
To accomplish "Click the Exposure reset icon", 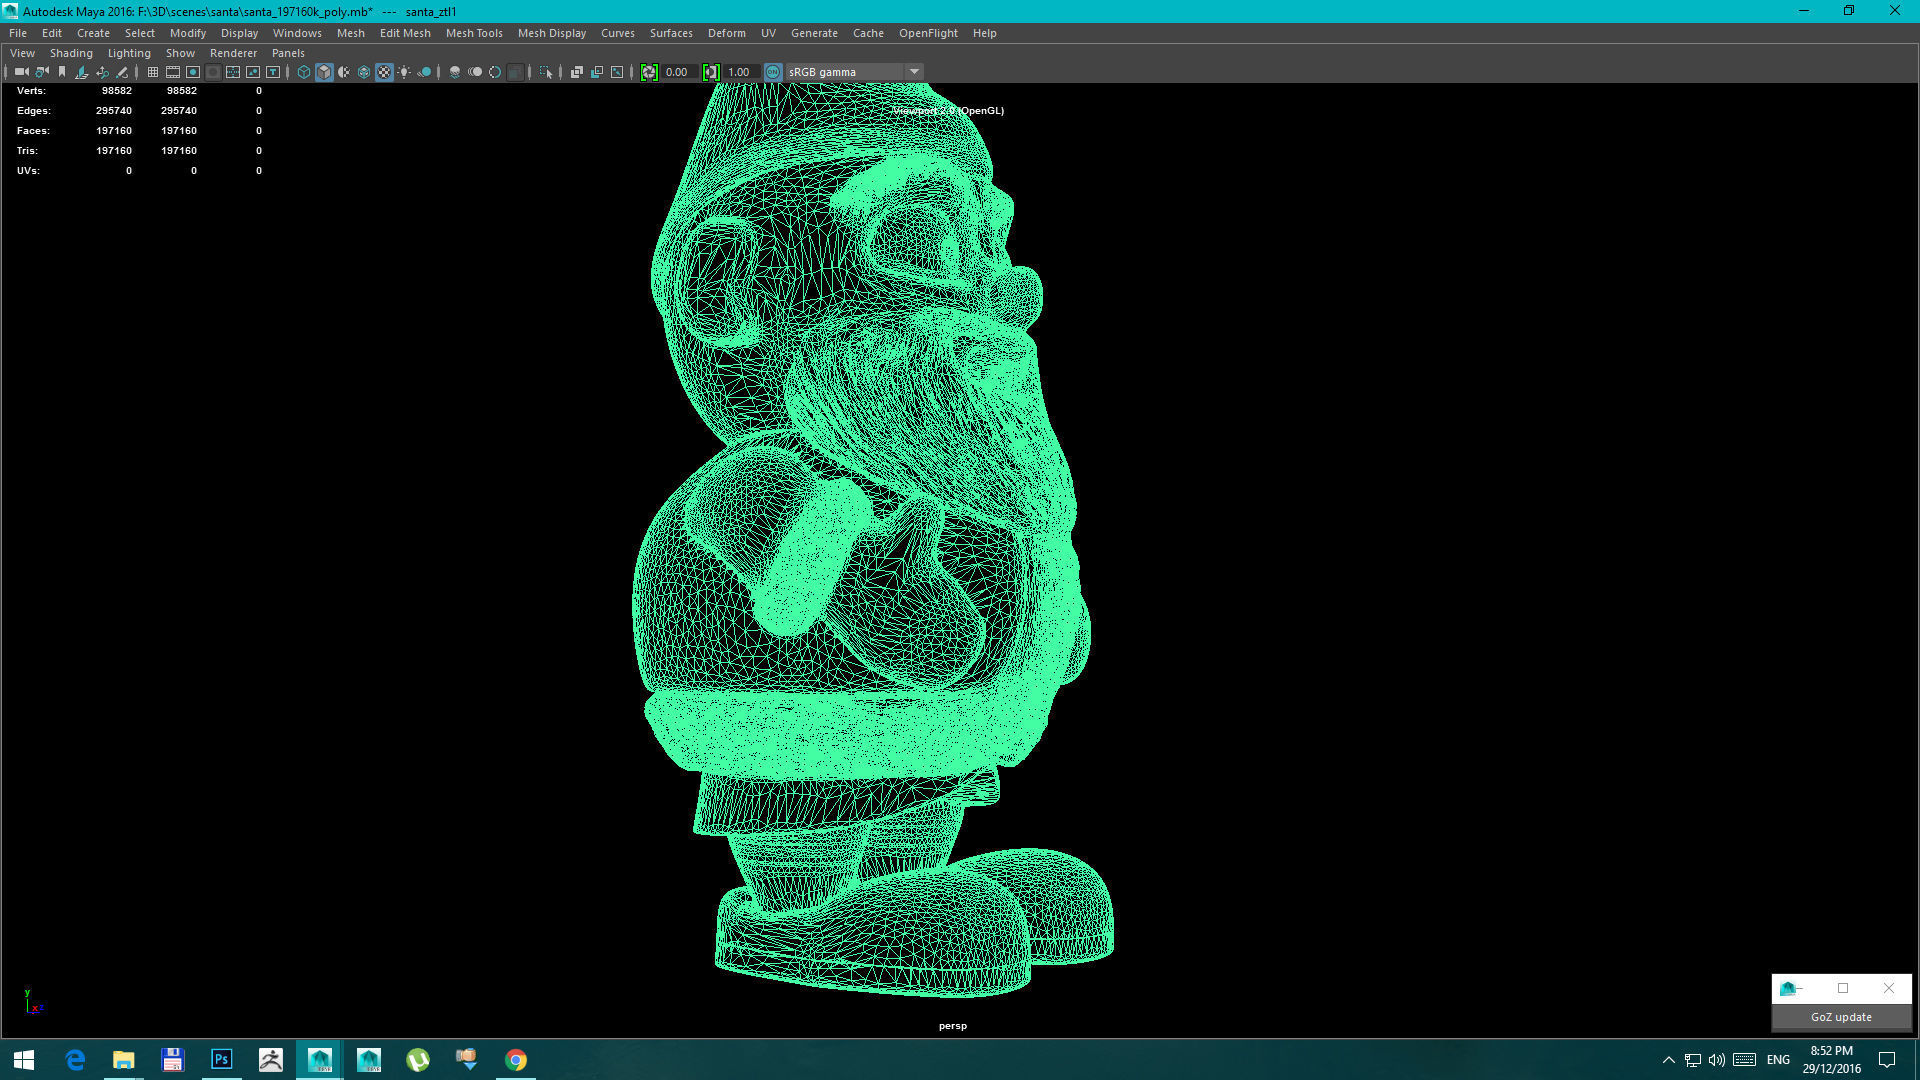I will pos(649,72).
